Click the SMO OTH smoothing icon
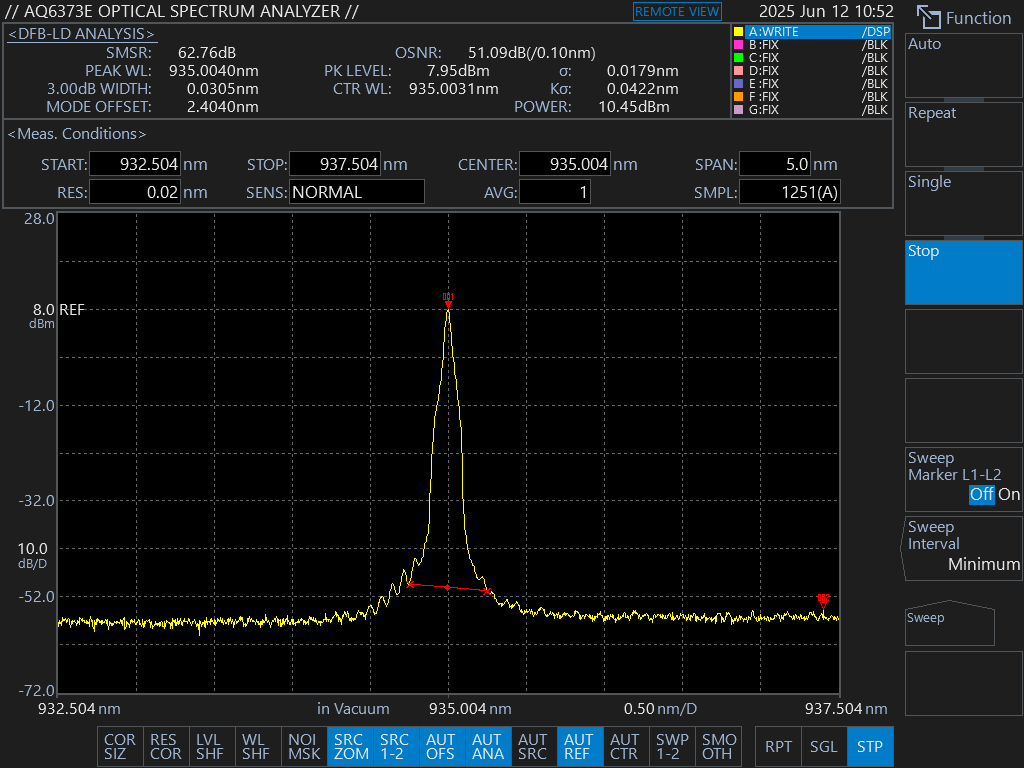The height and width of the screenshot is (768, 1024). 718,746
